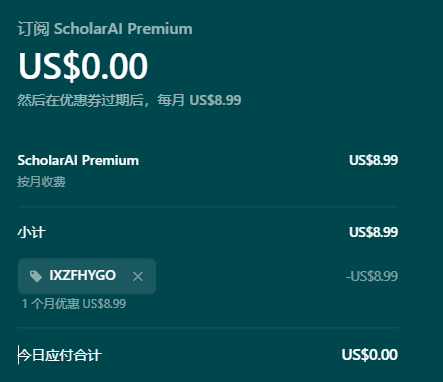This screenshot has height=382, width=443.
Task: Click the 小计 subtotal label
Action: coord(31,232)
